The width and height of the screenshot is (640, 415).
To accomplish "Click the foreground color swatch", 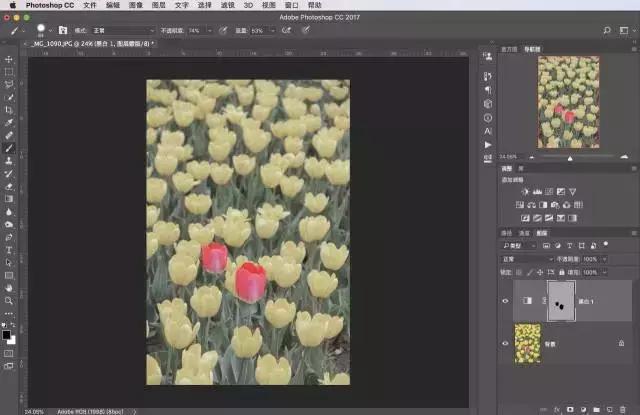I will coord(6,335).
